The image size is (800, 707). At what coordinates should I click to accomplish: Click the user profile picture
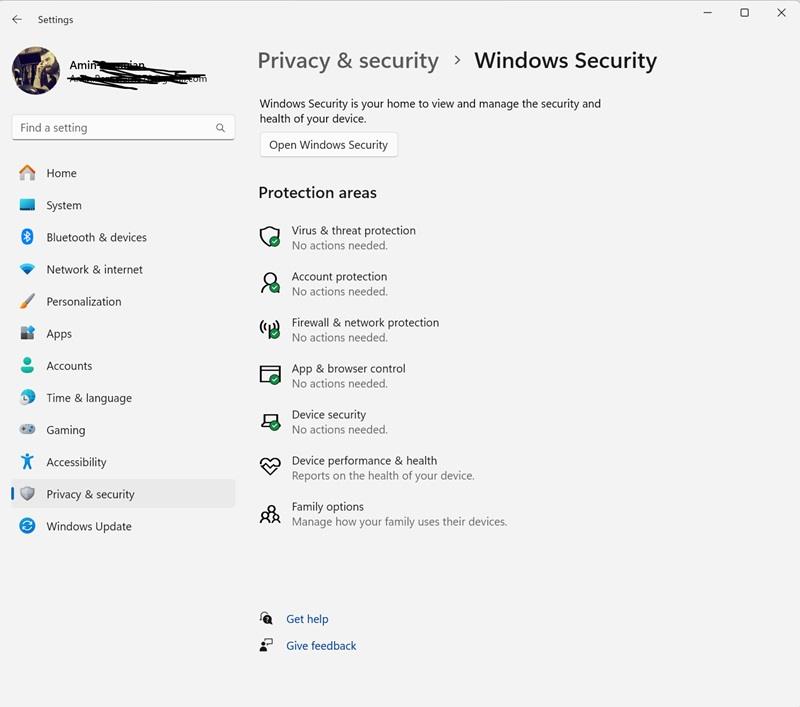pos(36,70)
